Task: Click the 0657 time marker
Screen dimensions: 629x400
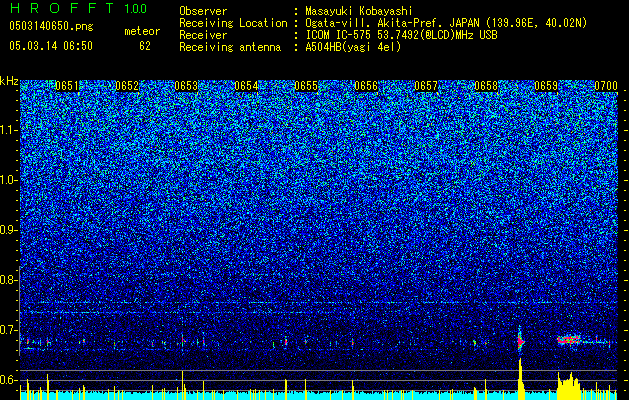Action: (426, 86)
